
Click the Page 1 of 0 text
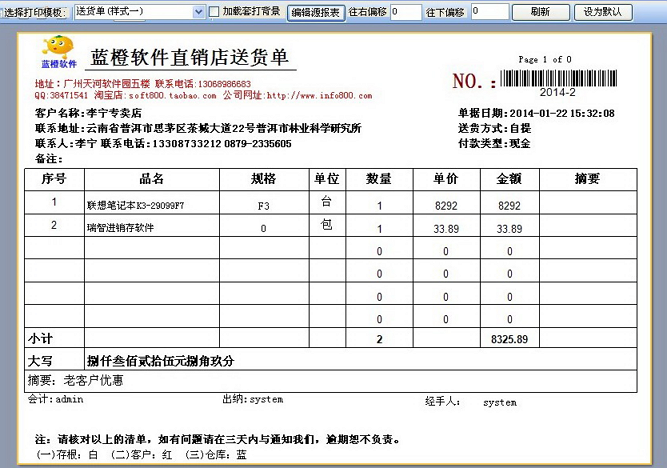click(545, 60)
